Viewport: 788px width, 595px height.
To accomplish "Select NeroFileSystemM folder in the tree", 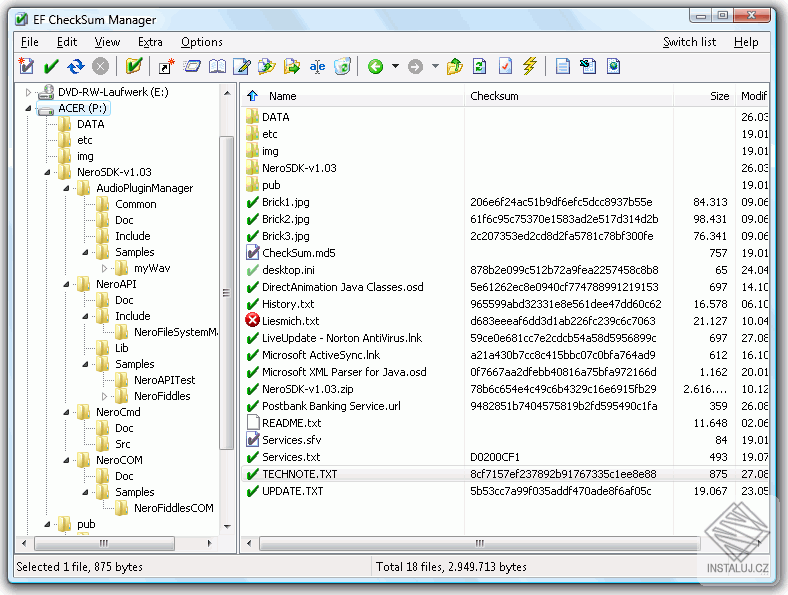I will point(176,332).
